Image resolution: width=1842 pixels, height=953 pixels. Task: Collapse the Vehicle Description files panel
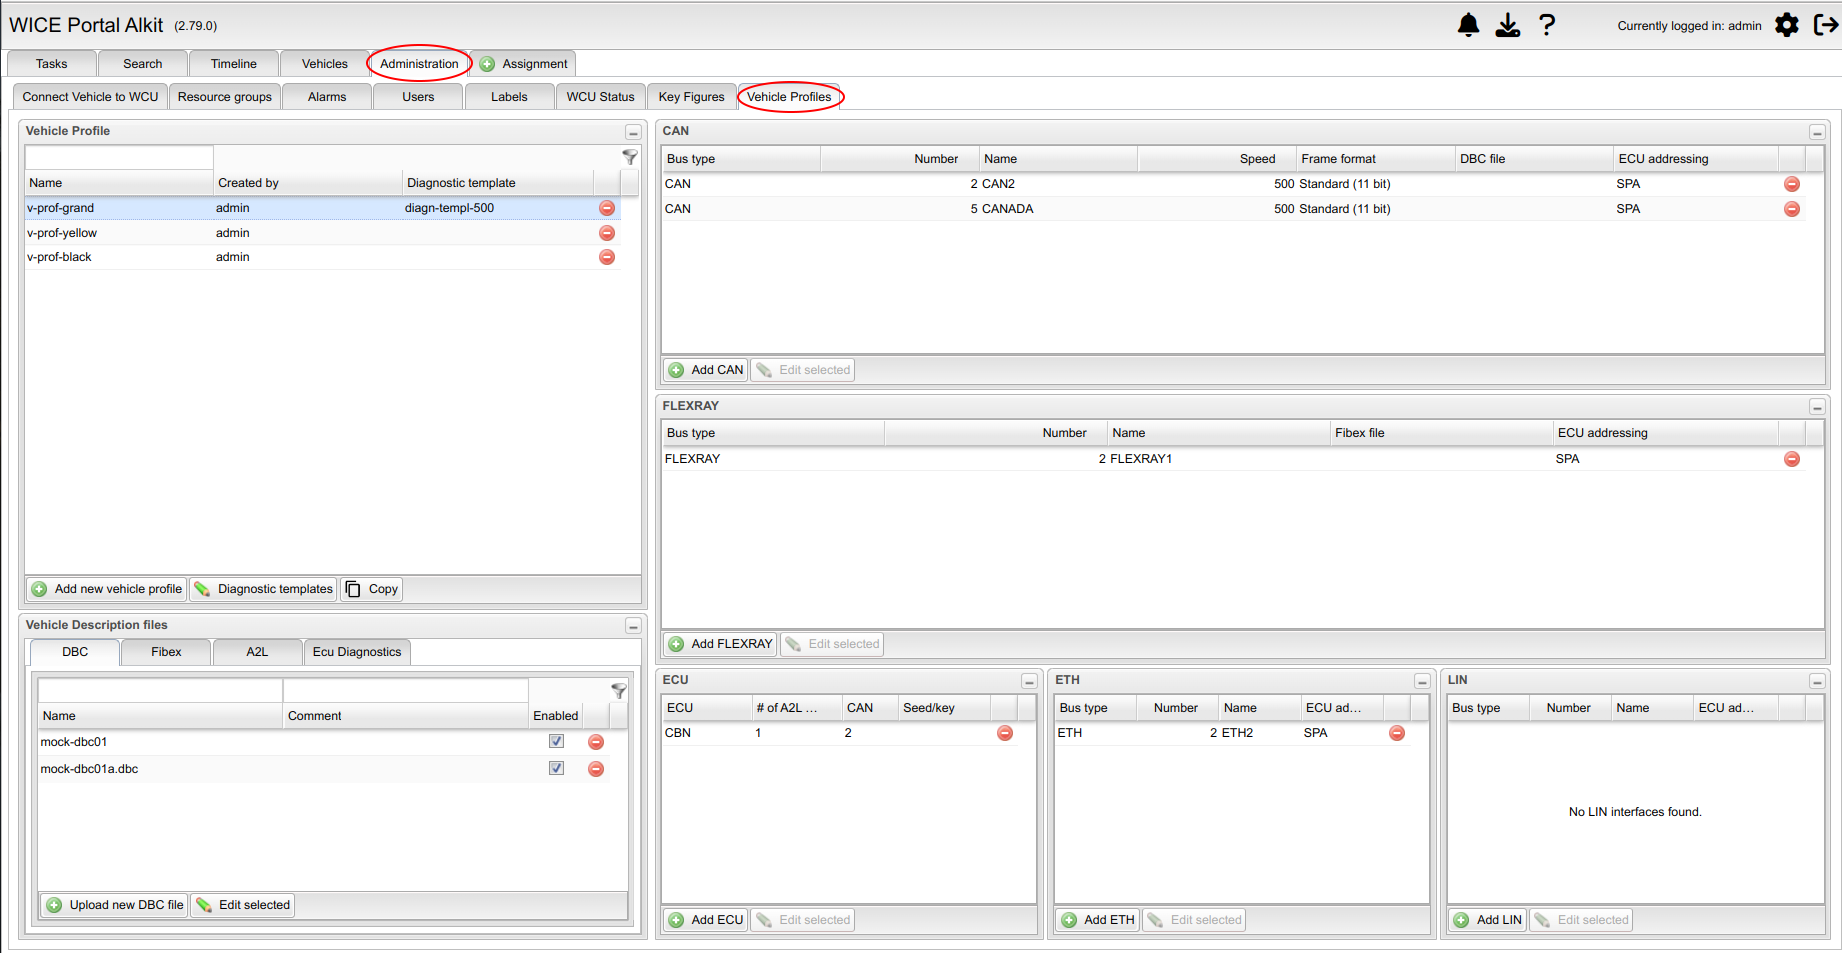point(633,626)
